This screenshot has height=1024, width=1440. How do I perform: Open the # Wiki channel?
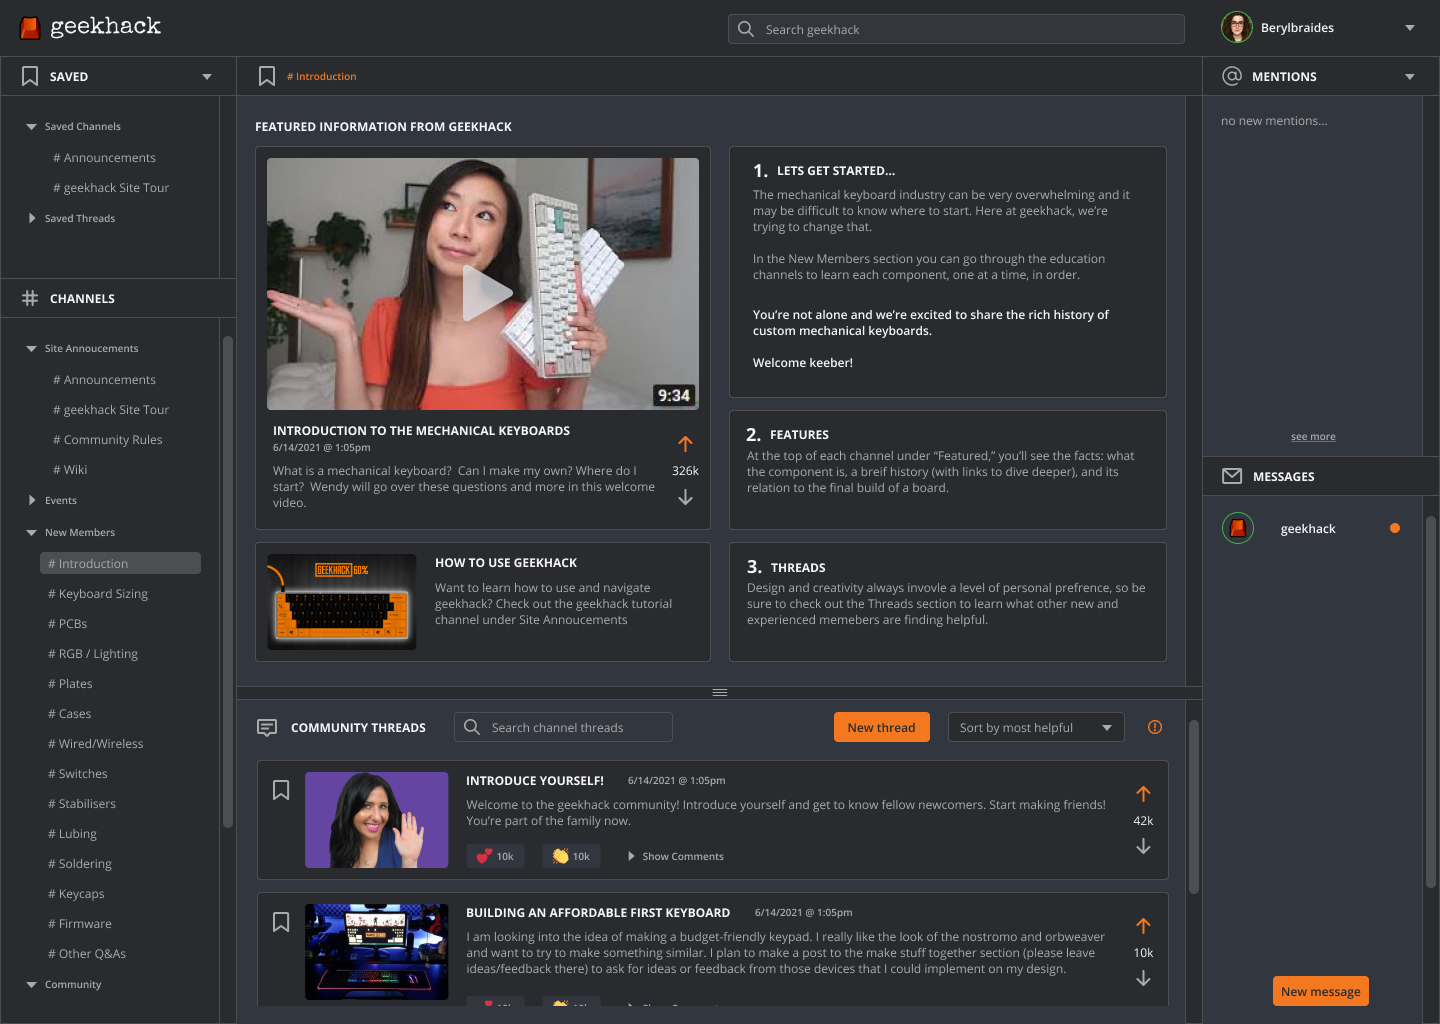70,470
